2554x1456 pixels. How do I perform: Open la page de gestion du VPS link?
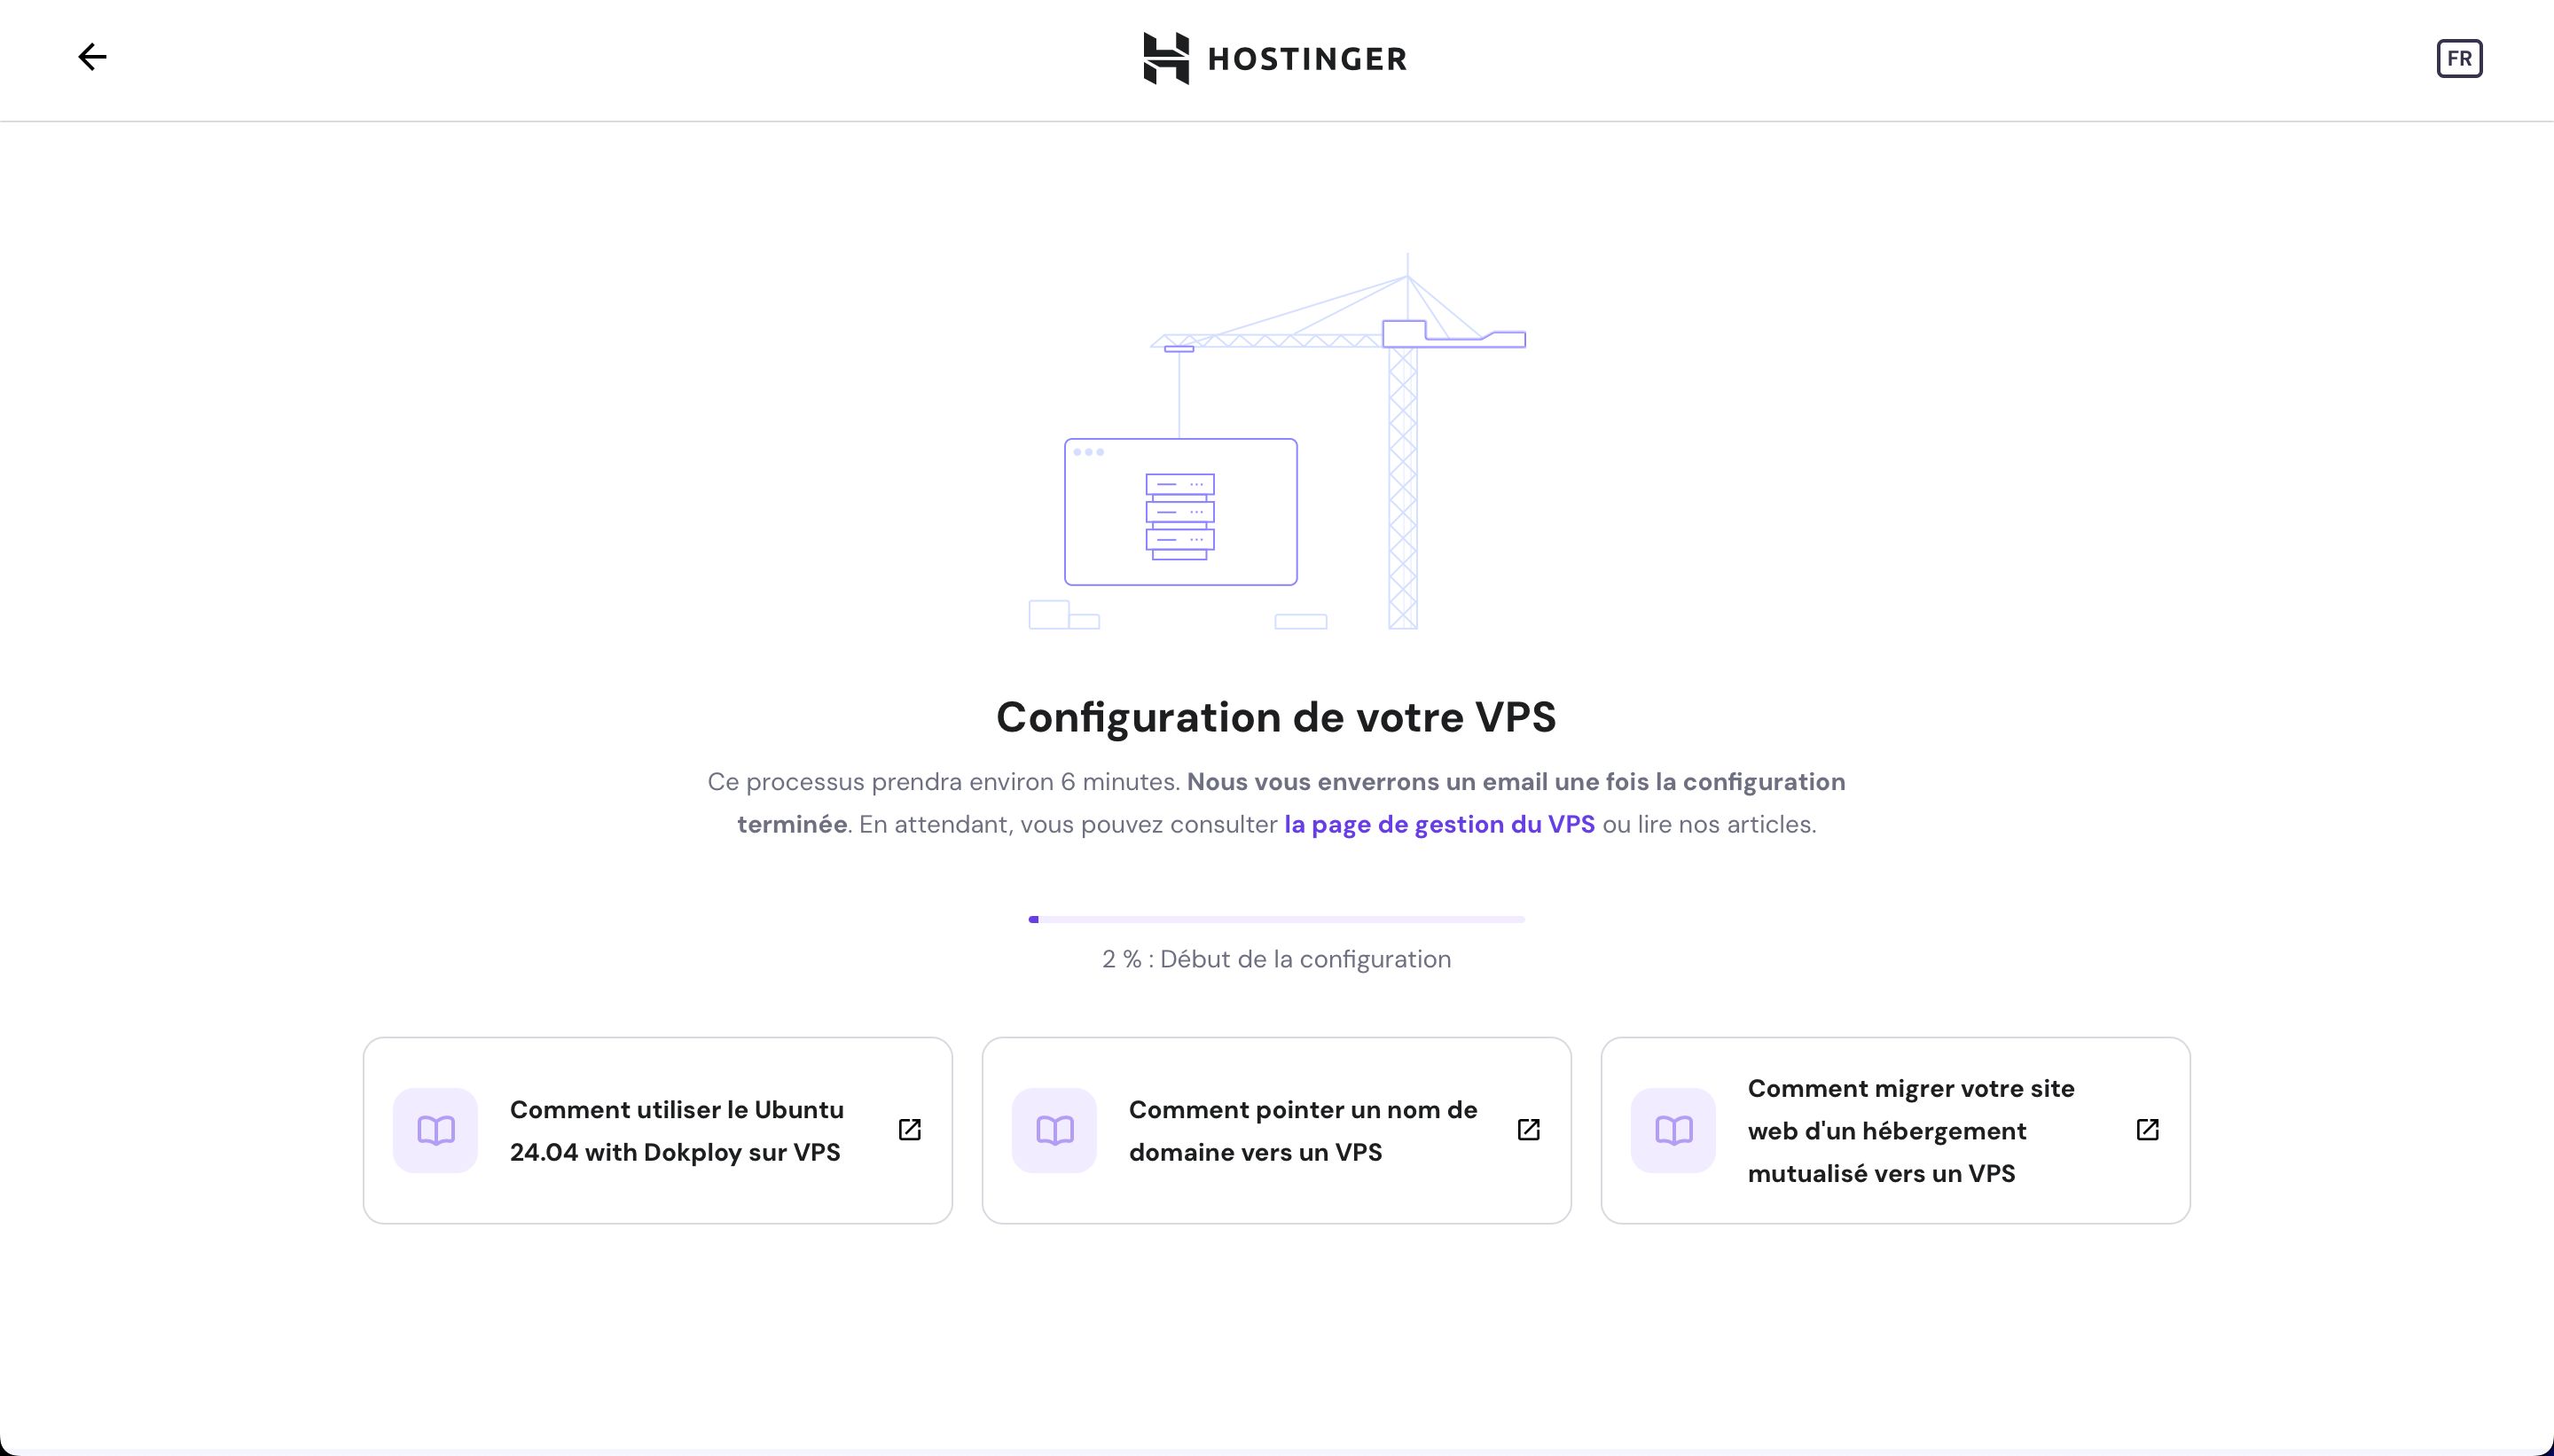pyautogui.click(x=1438, y=823)
